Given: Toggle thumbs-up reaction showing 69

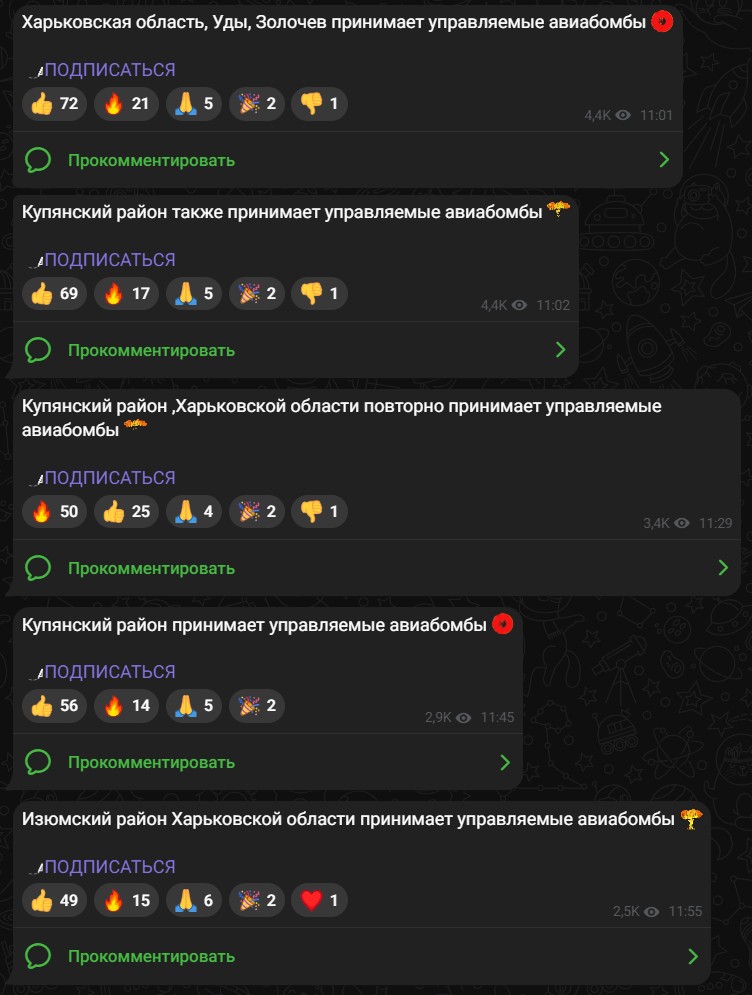Looking at the screenshot, I should tap(55, 293).
